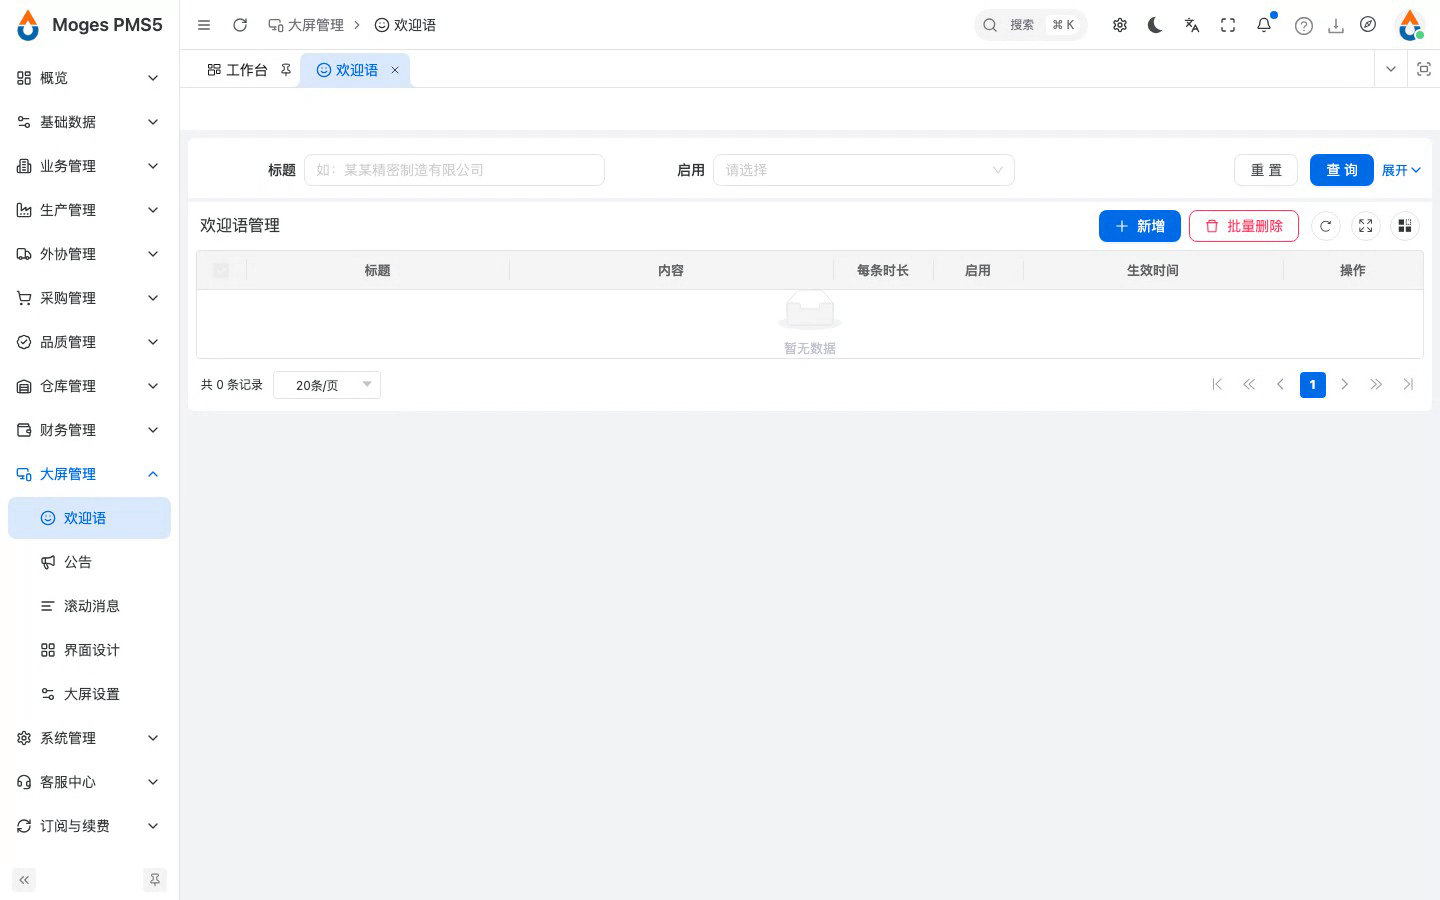Image resolution: width=1440 pixels, height=900 pixels.
Task: Open table column settings grid icon
Action: 1405,226
